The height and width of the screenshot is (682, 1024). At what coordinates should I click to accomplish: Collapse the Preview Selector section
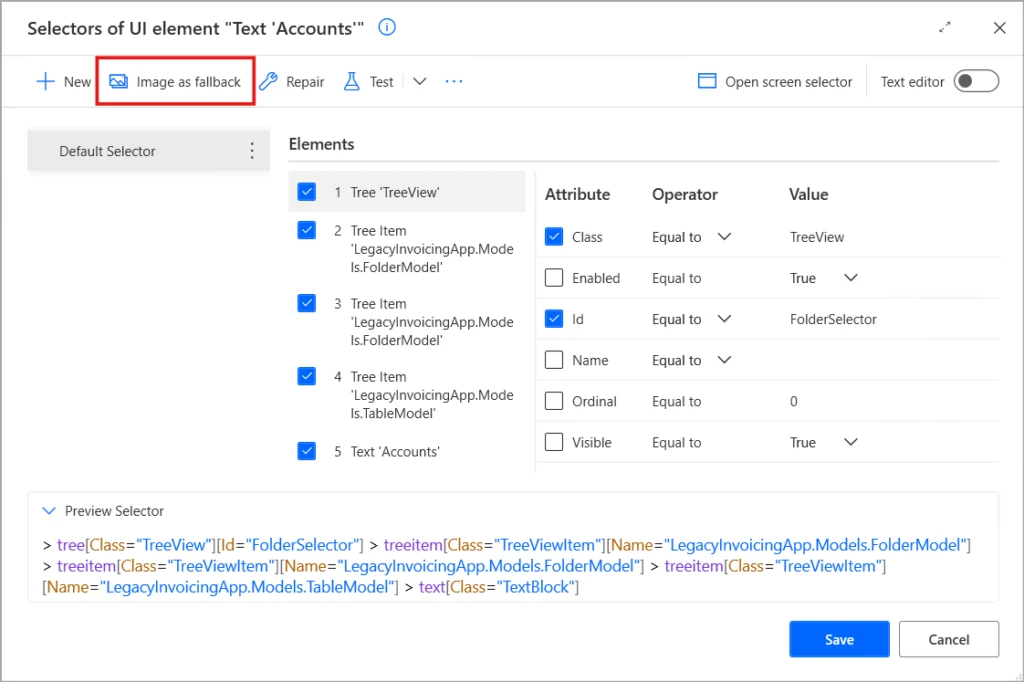(49, 510)
